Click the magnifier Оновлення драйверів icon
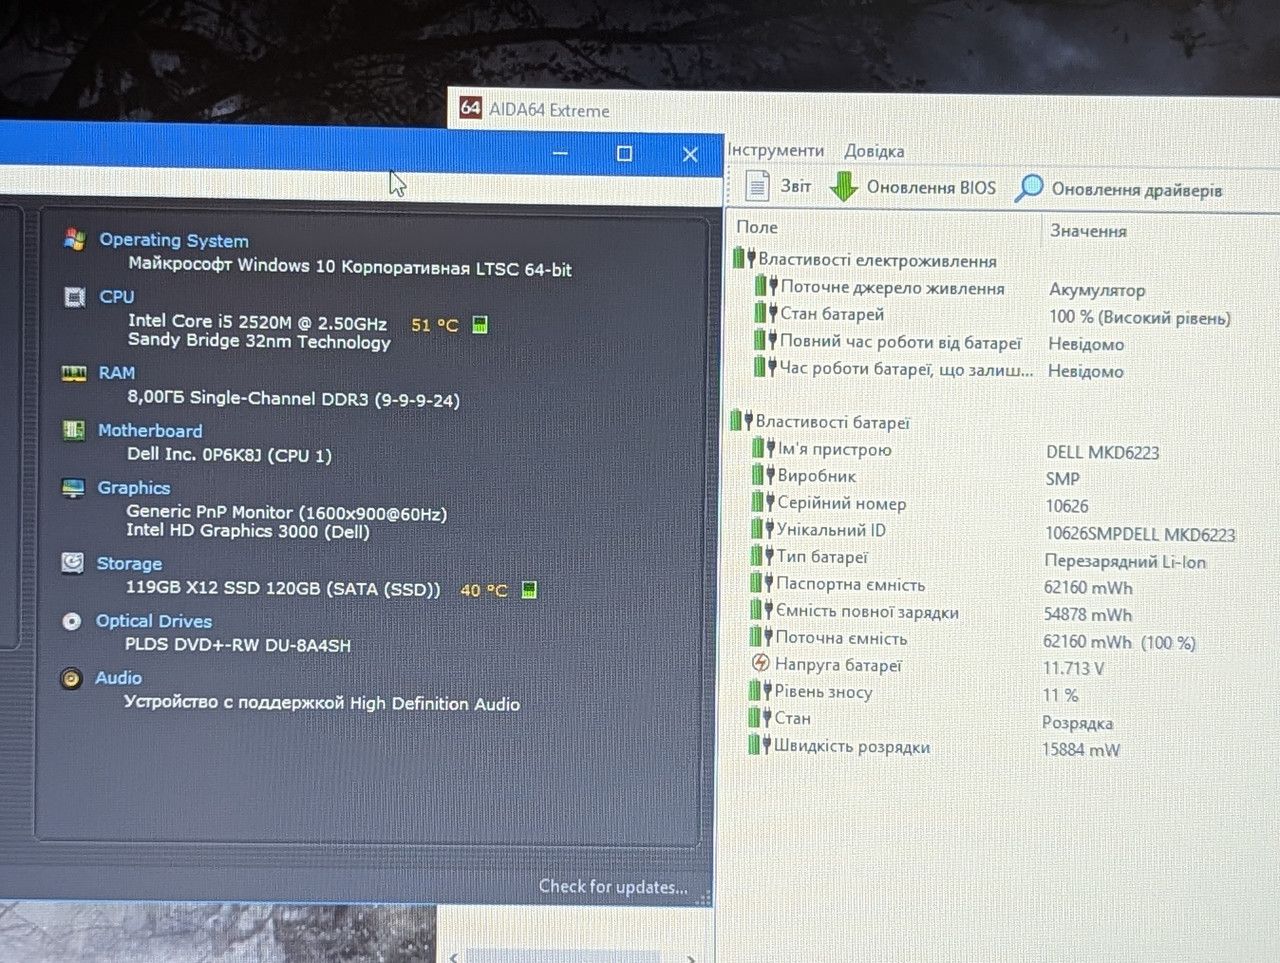This screenshot has height=963, width=1280. (x=1028, y=188)
